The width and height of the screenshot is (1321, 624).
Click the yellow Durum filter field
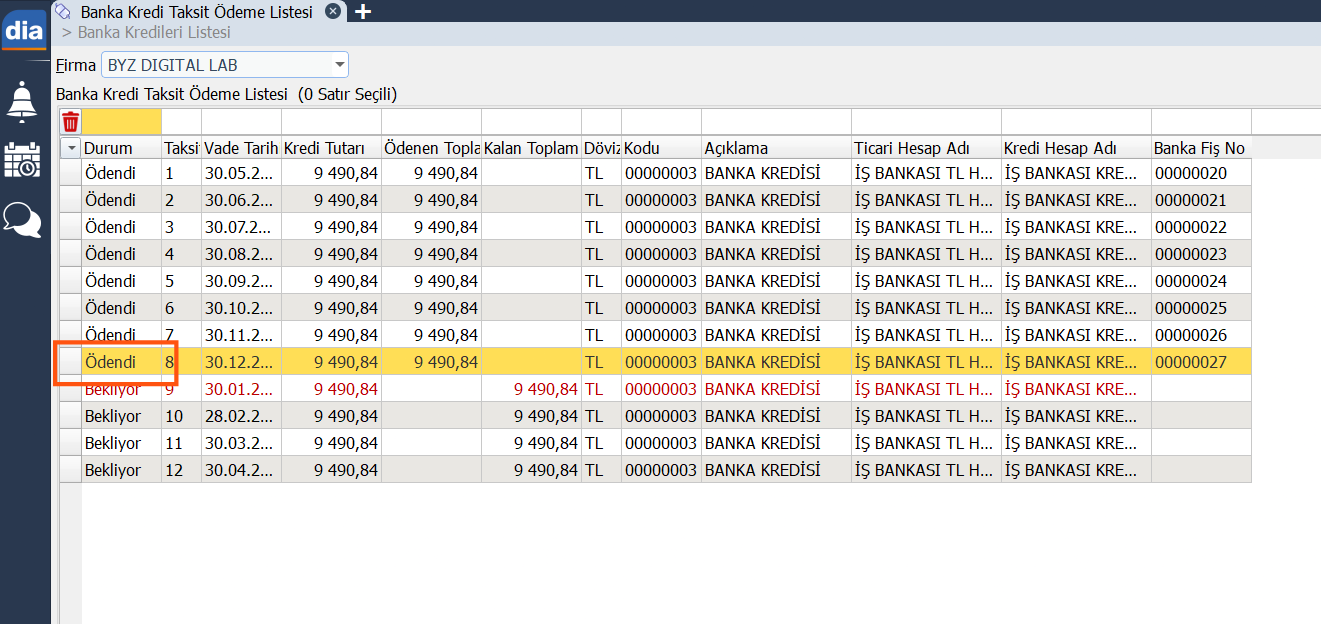121,122
